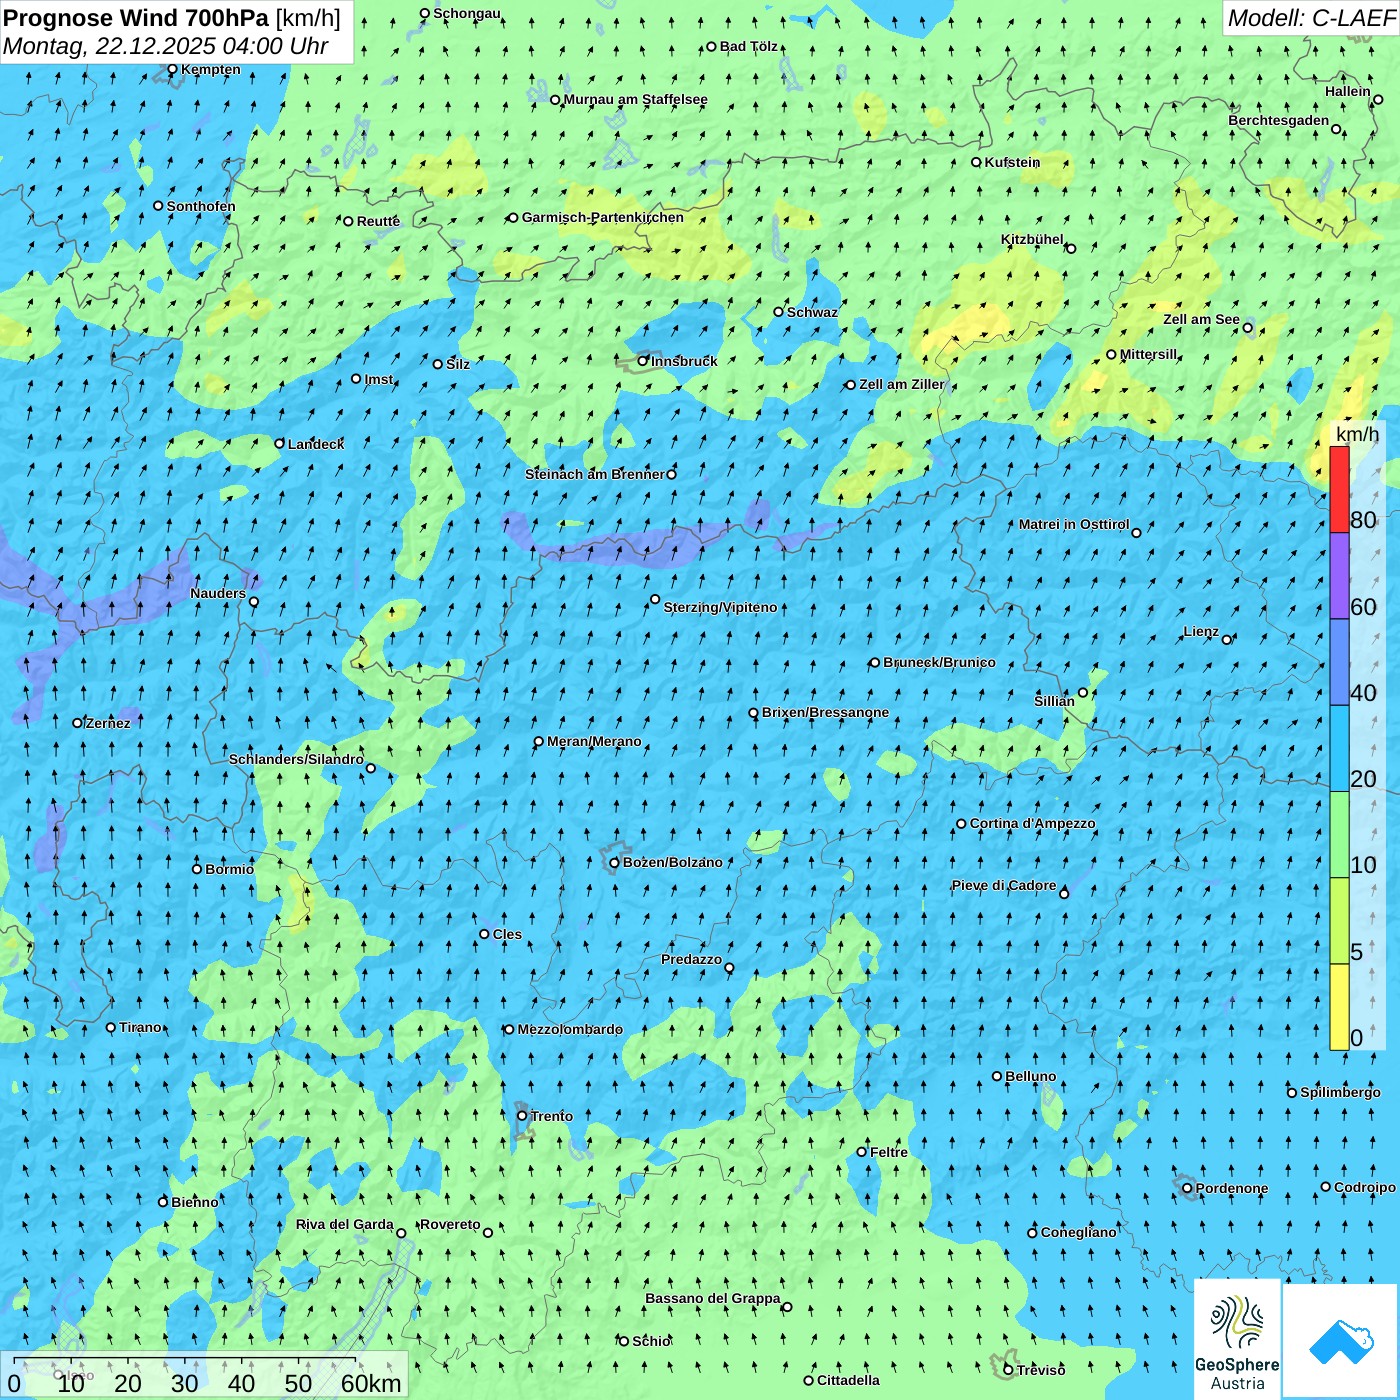Click the '60km' distance scale label
The height and width of the screenshot is (1400, 1400).
pyautogui.click(x=371, y=1383)
